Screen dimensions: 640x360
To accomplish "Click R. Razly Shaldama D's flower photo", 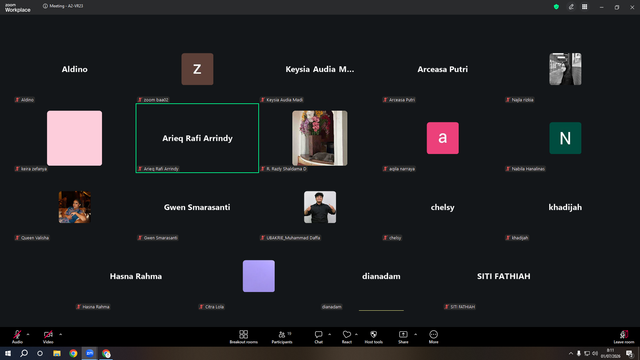I will (320, 138).
